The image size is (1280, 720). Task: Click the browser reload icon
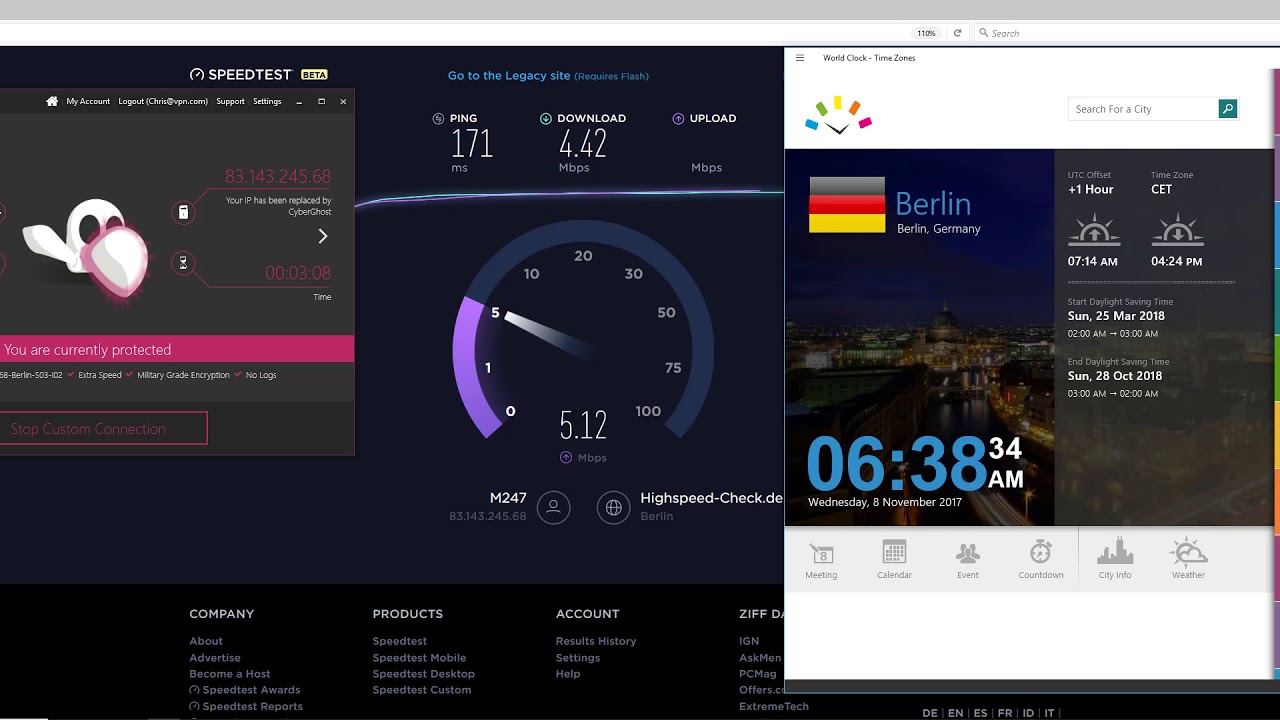[x=957, y=33]
